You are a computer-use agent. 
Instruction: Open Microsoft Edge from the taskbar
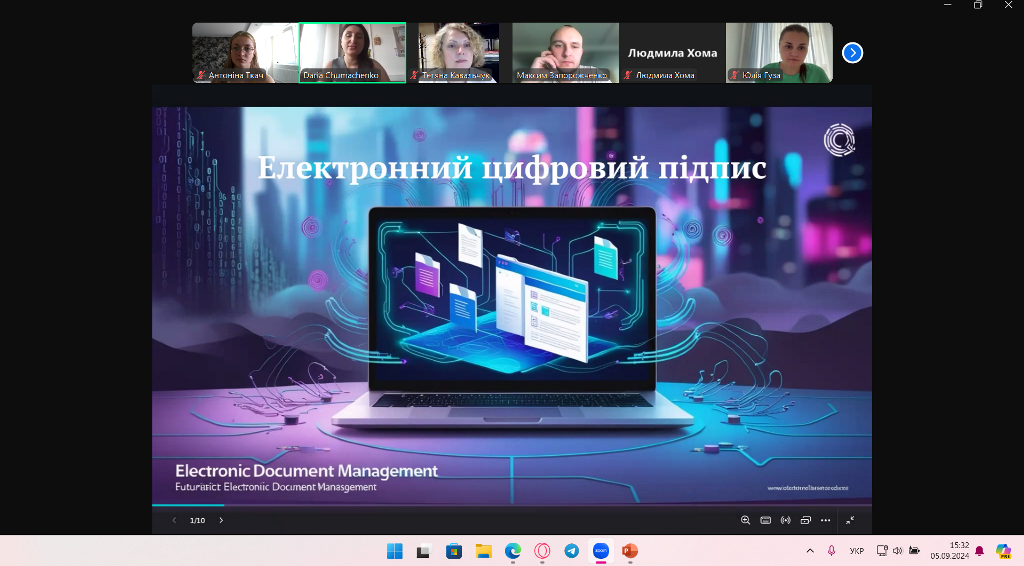pos(513,550)
